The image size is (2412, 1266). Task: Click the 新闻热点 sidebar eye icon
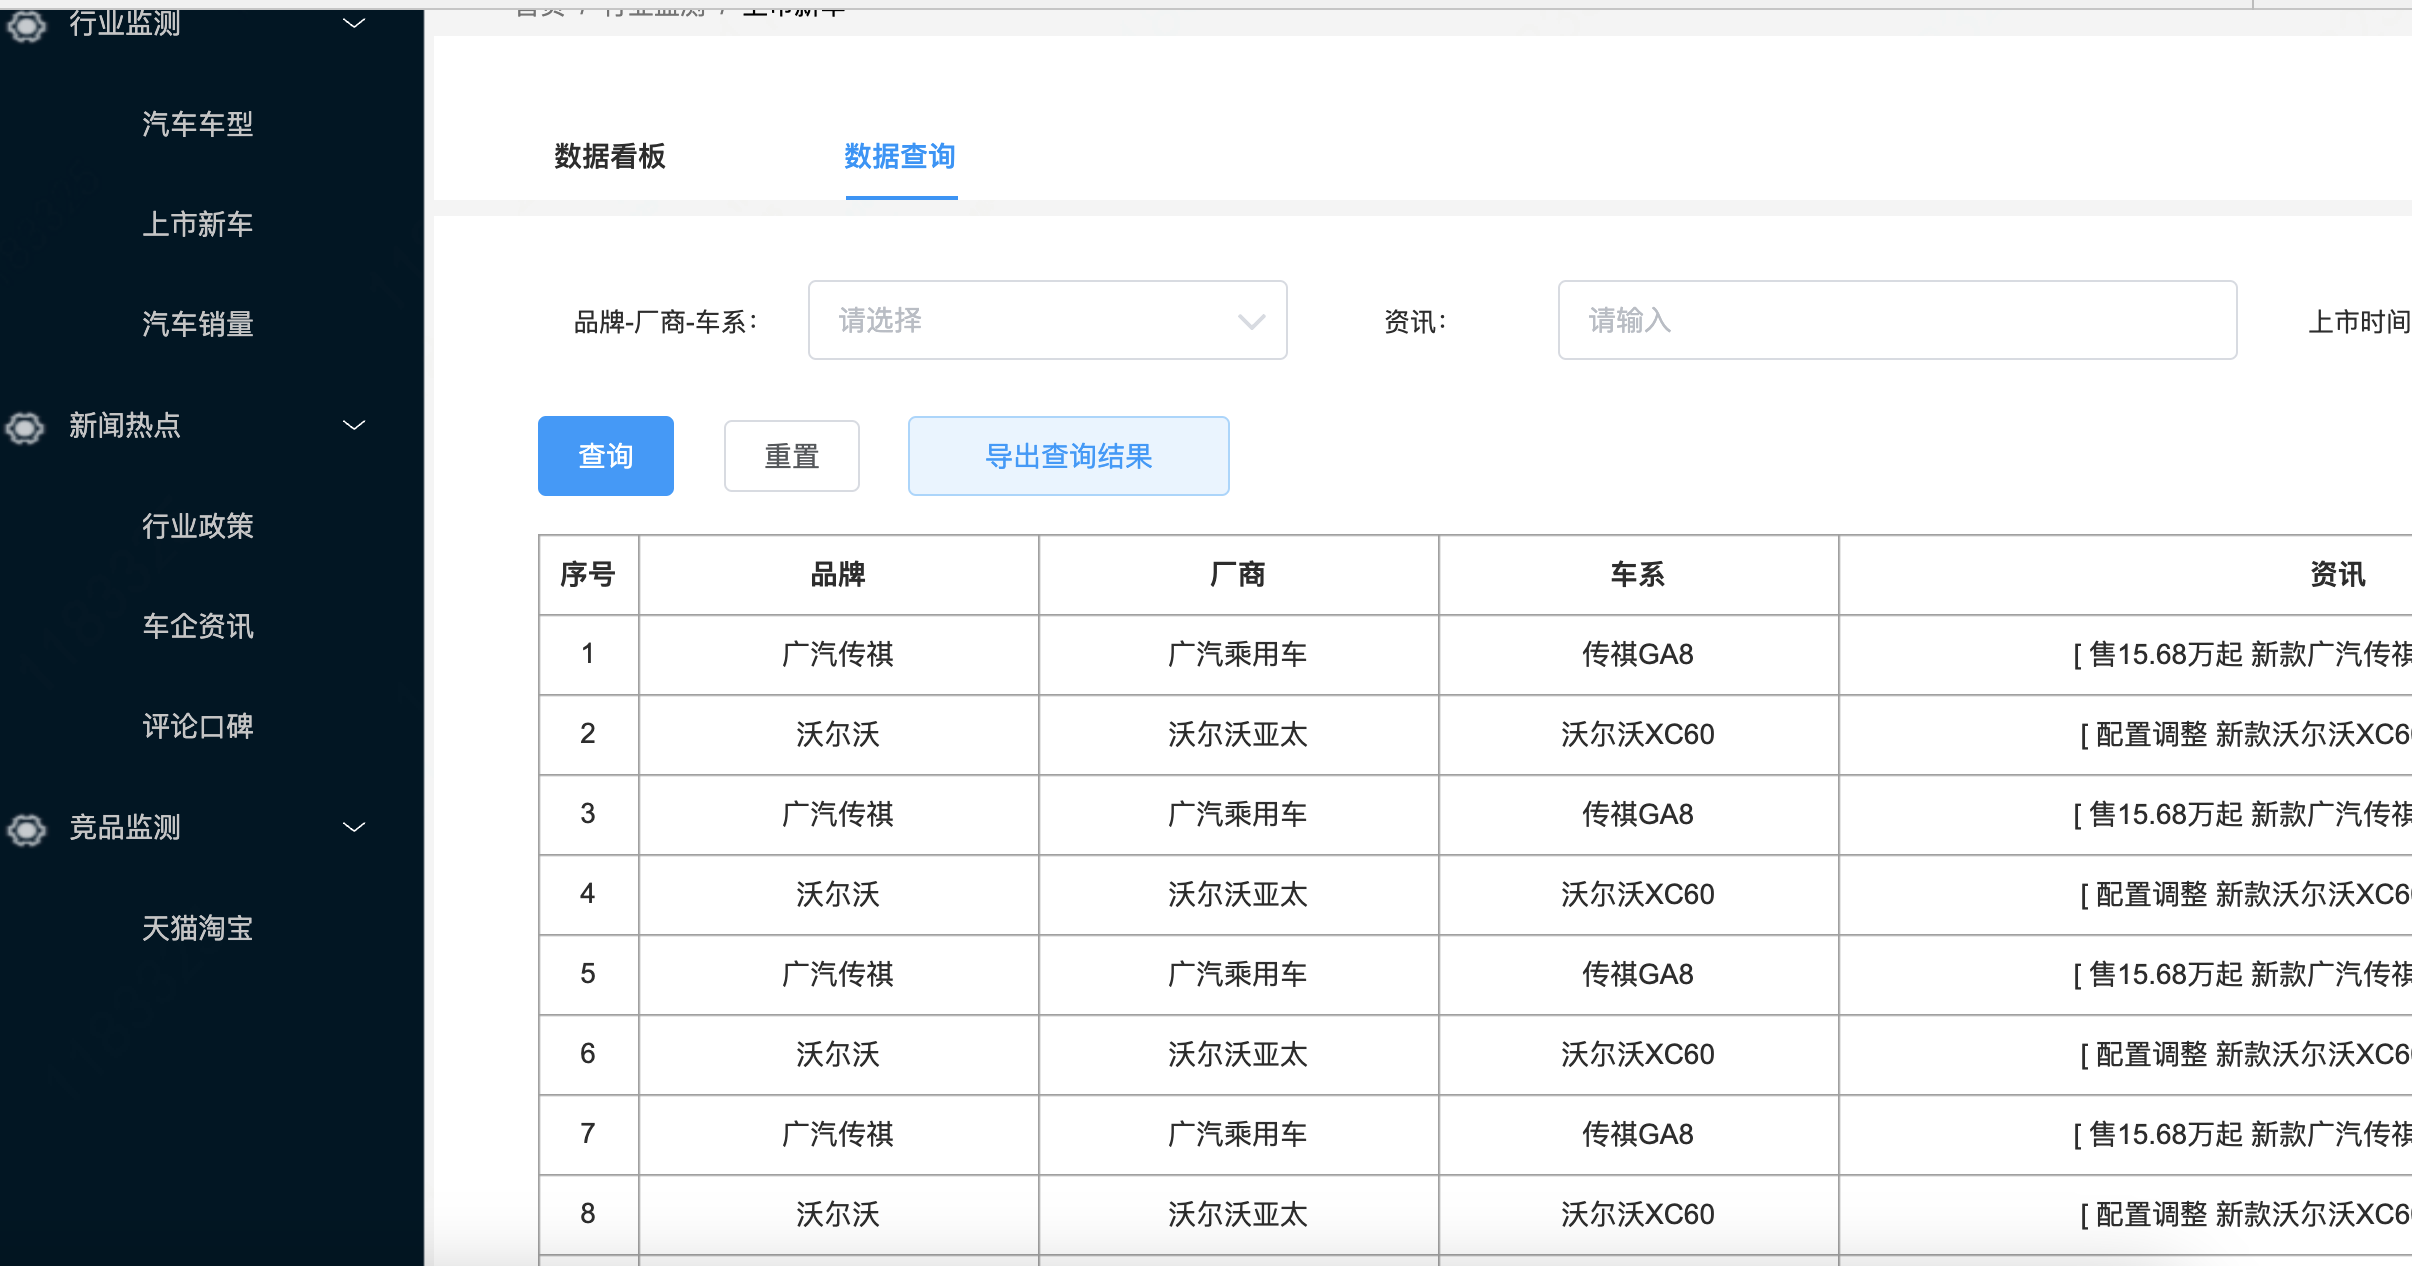26,428
